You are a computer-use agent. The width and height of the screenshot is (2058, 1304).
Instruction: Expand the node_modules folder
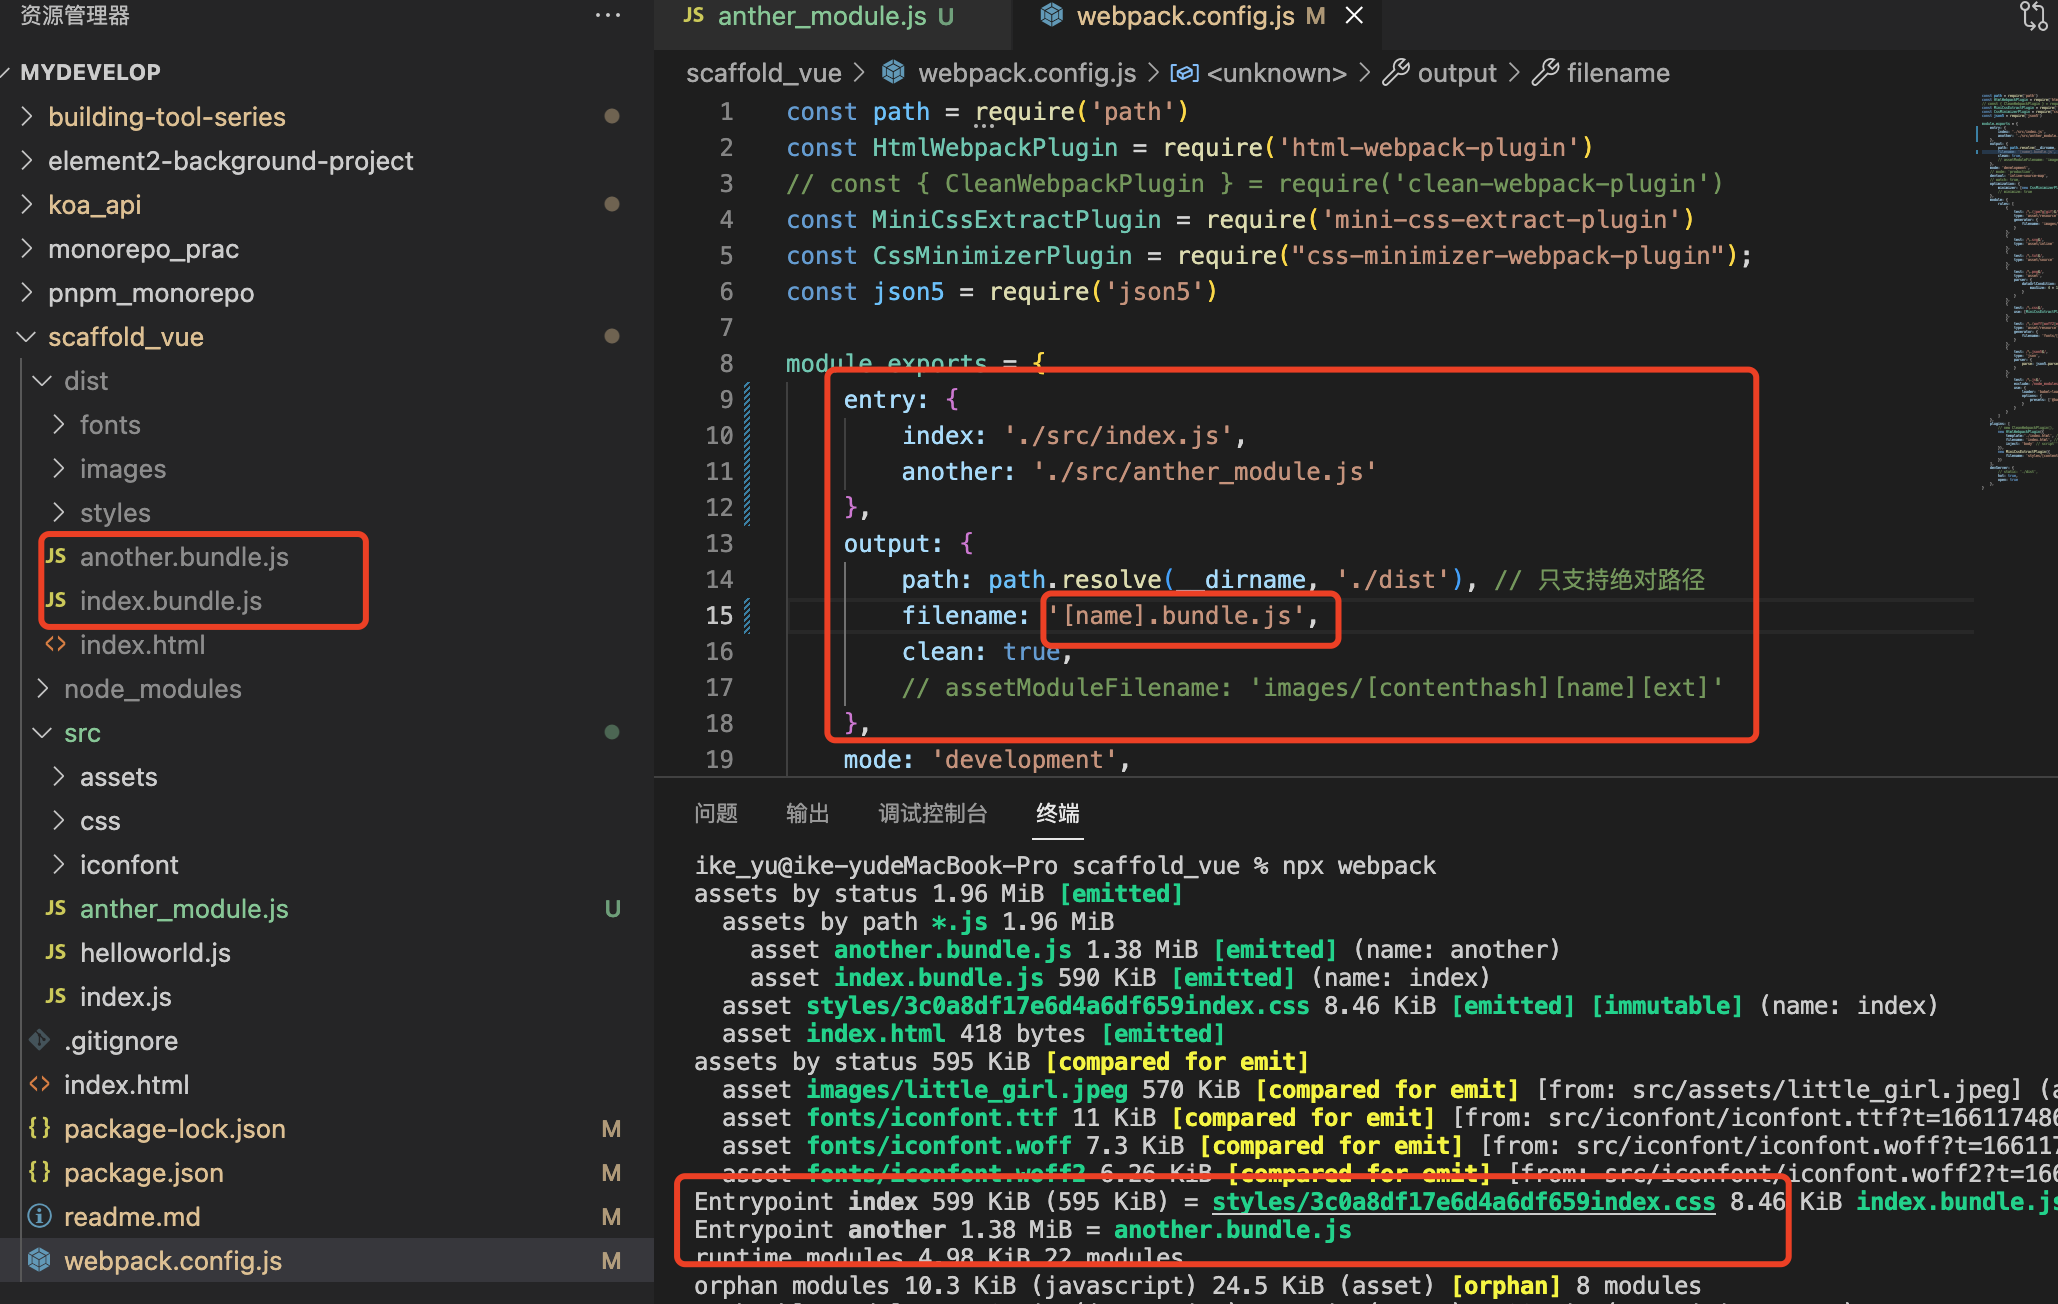pos(152,689)
